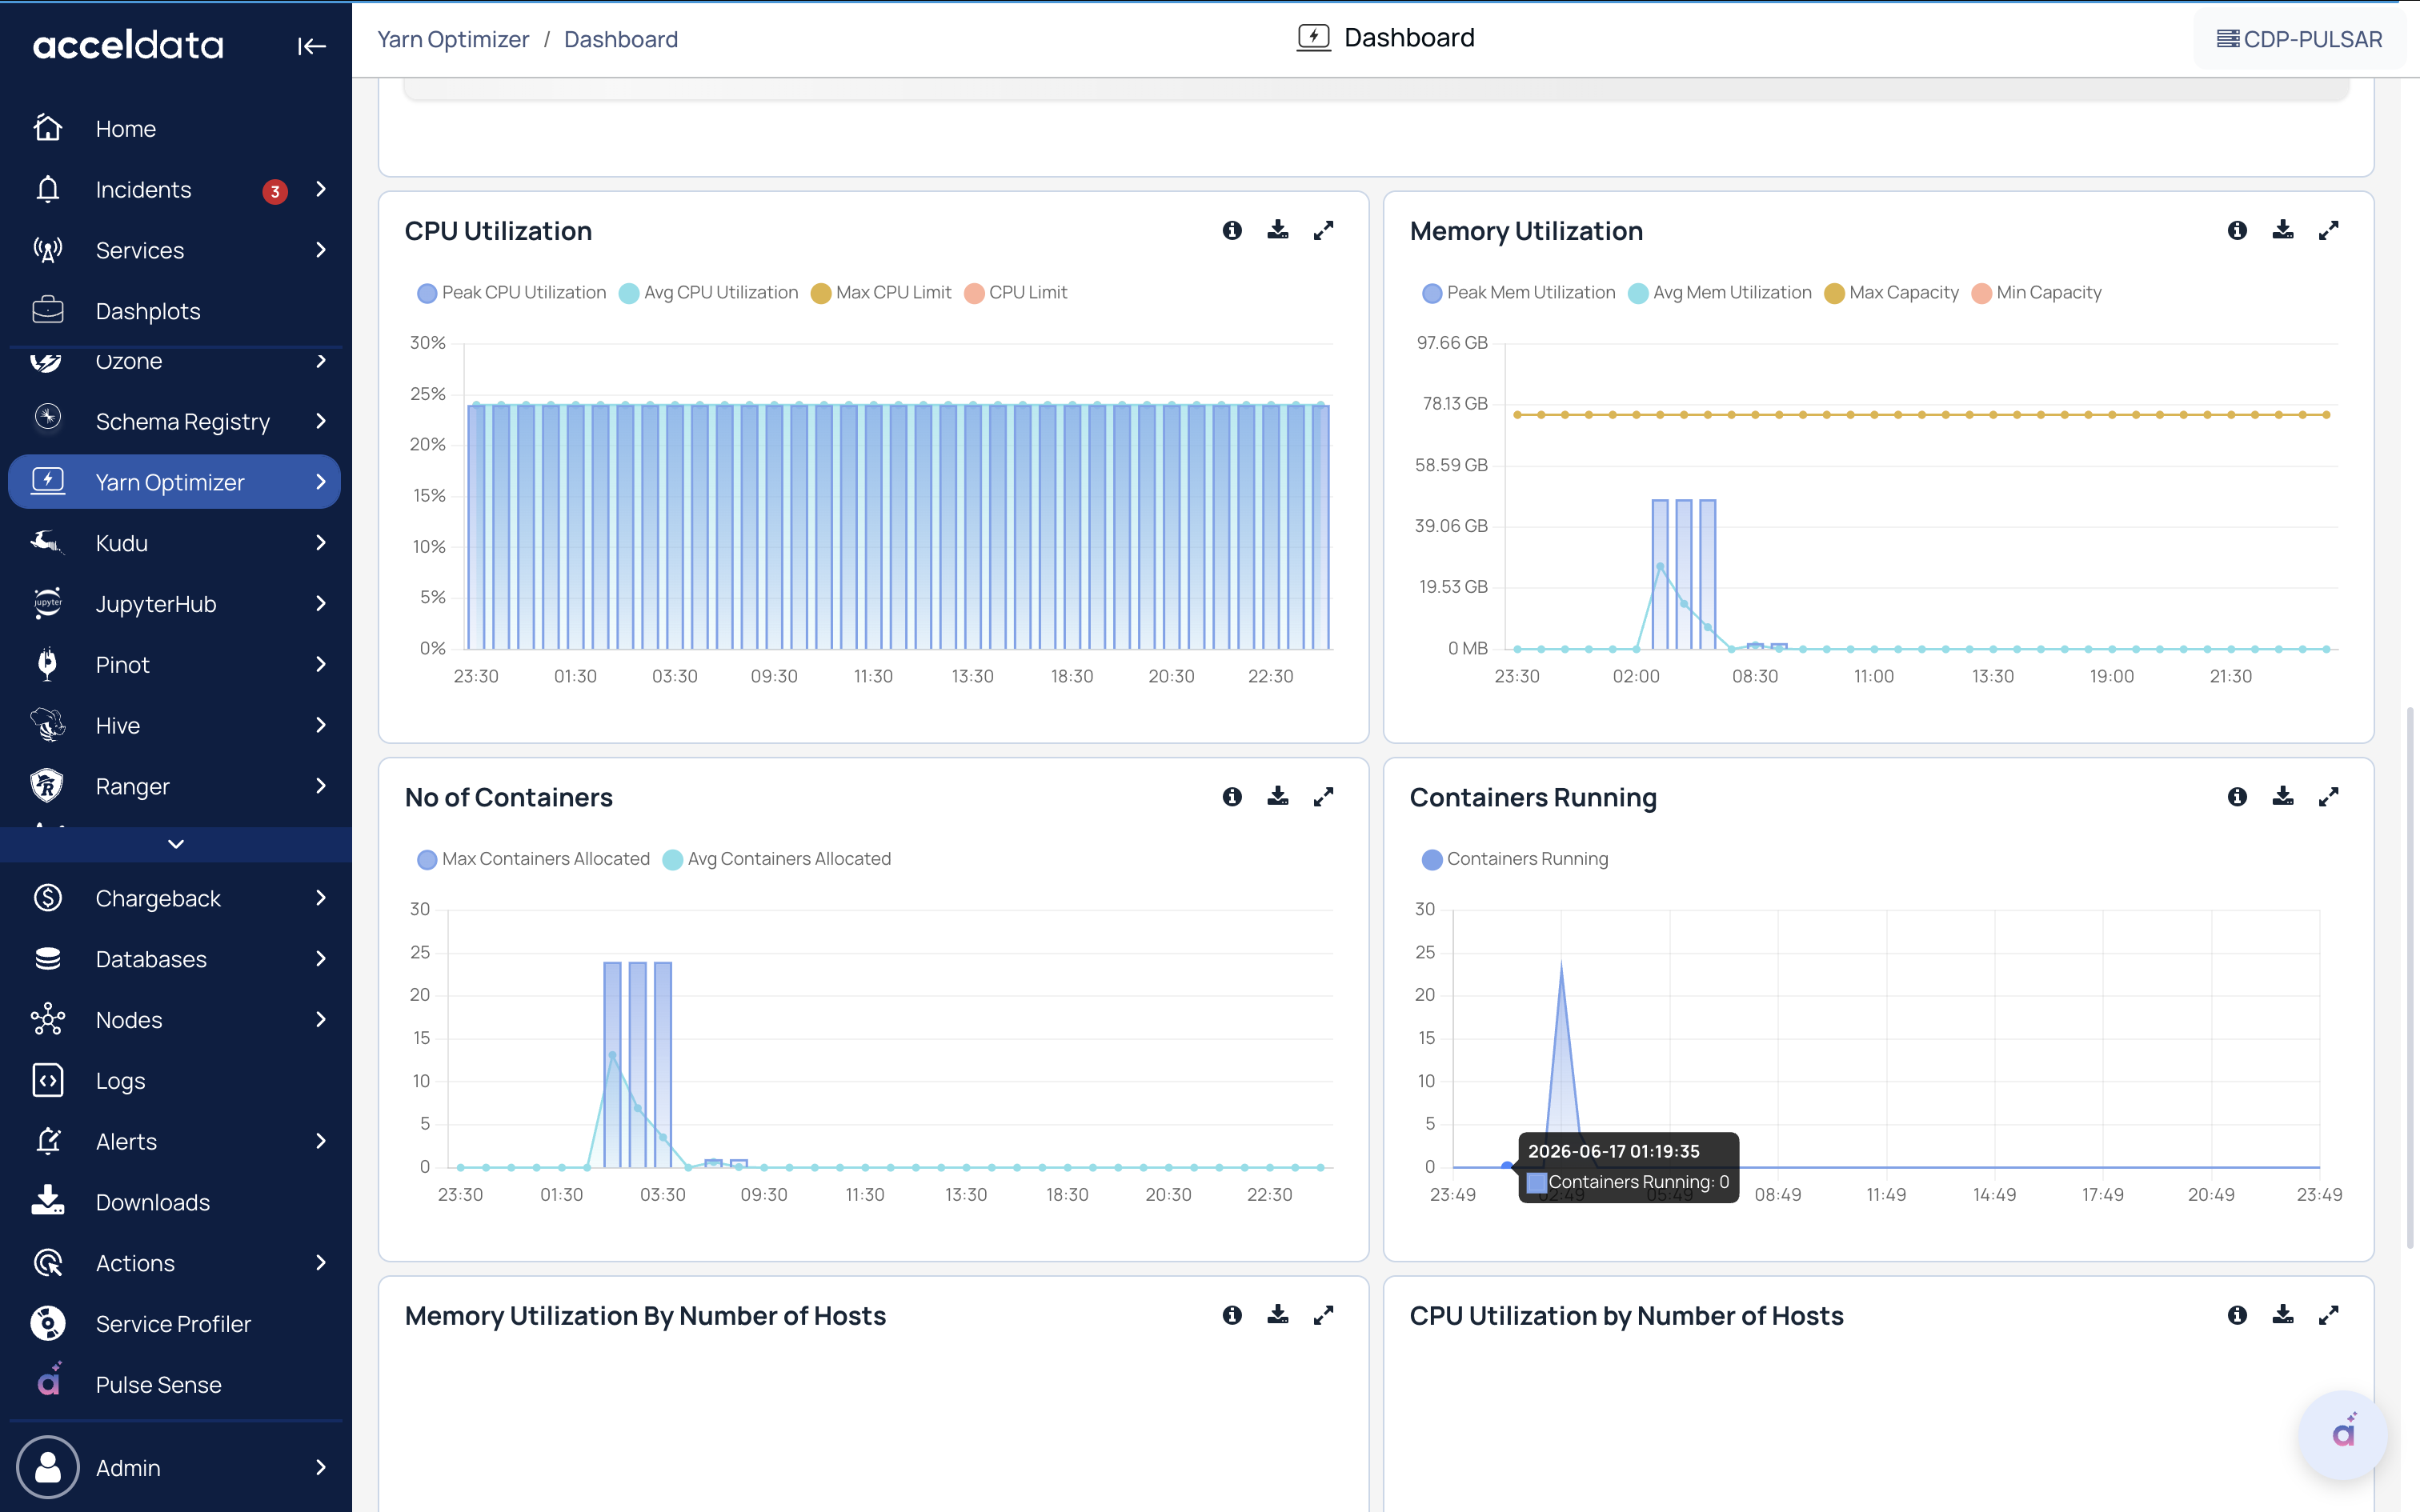Click the page vertical scrollbar

pyautogui.click(x=2410, y=978)
